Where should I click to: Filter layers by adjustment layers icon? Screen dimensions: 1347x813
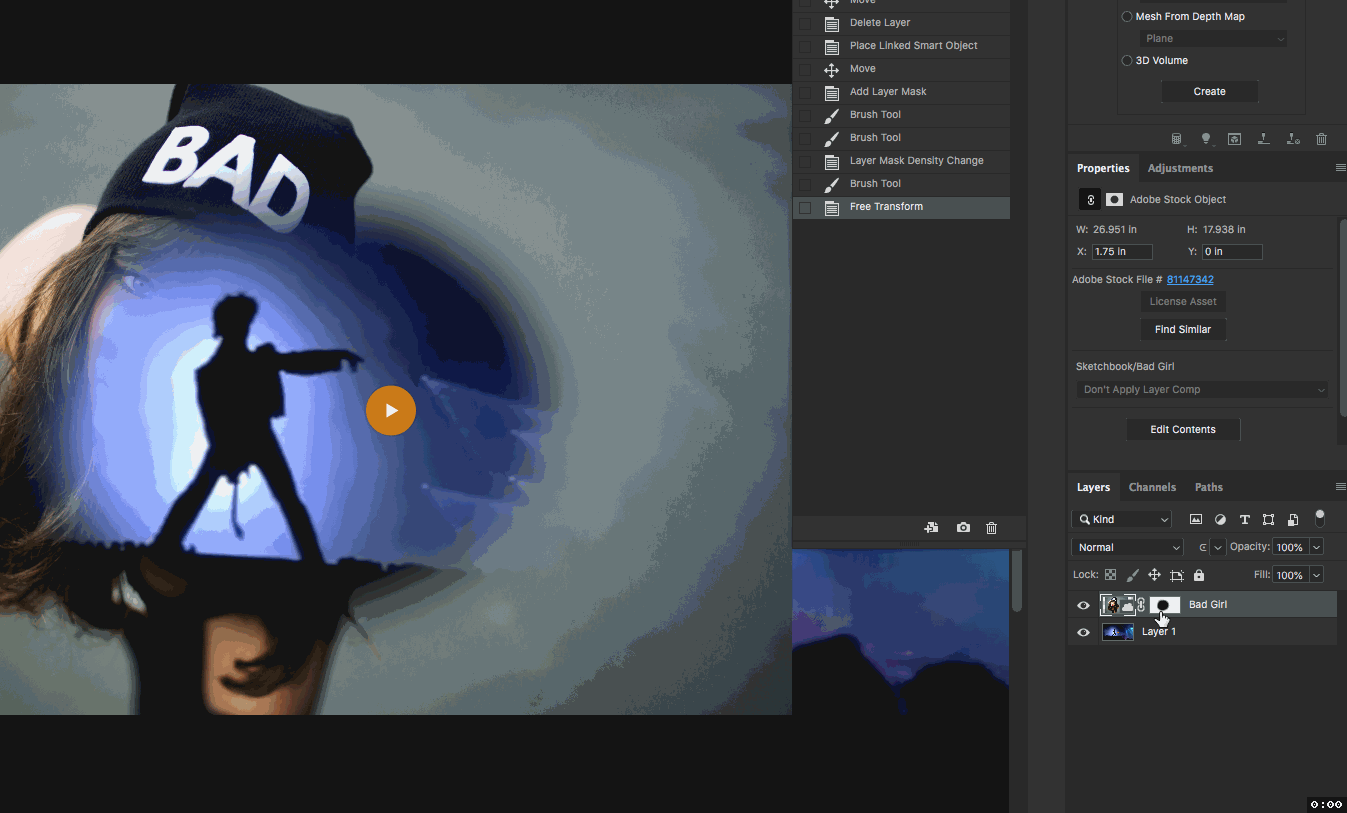(1220, 519)
